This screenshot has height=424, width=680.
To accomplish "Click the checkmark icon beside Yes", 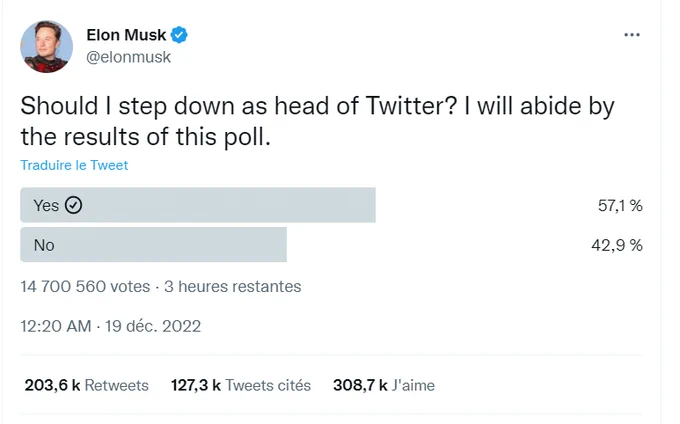I will point(73,205).
